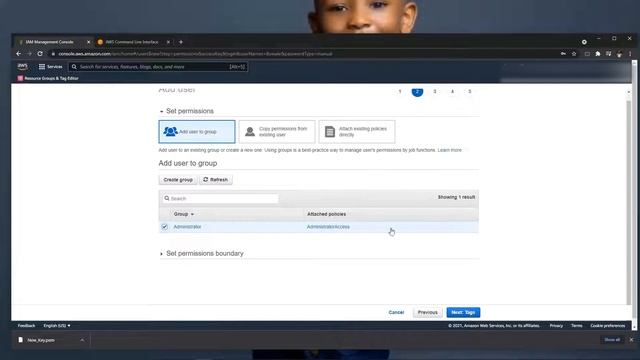Screen dimensions: 640x360
Task: Open the downloaded New_Key.pem file
Action: click(41, 340)
